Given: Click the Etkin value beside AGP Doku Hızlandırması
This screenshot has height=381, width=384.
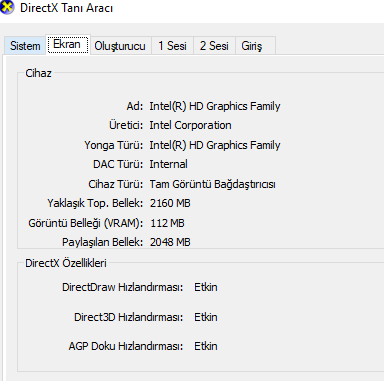Looking at the screenshot, I should coord(206,346).
